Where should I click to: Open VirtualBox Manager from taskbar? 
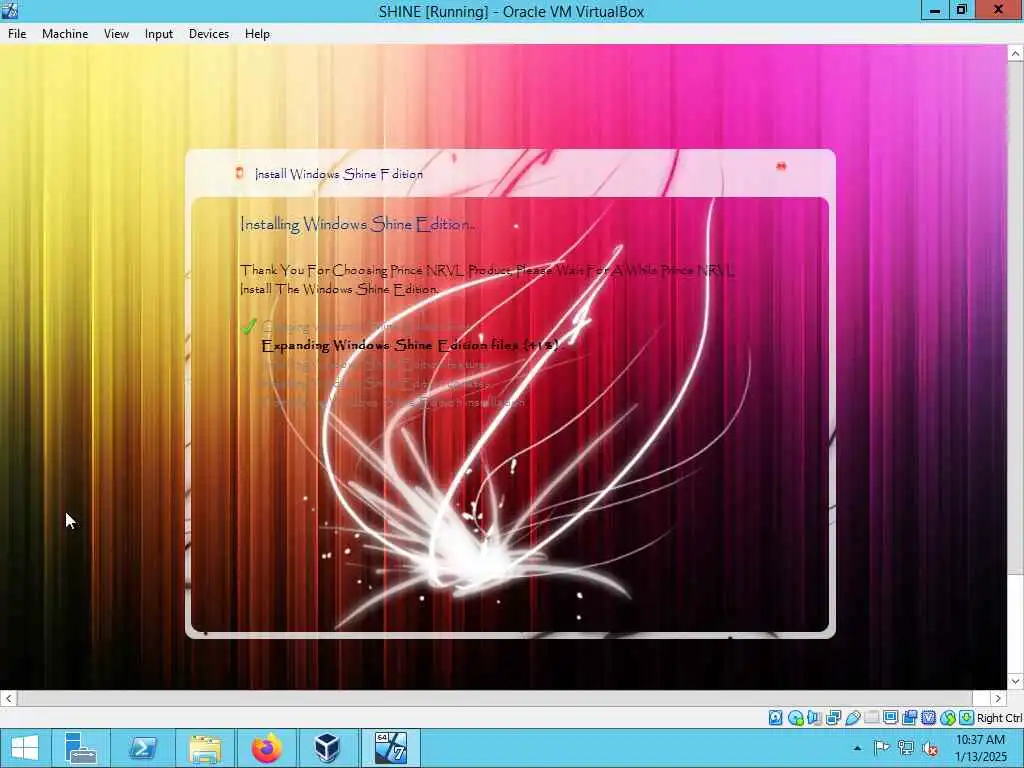327,748
